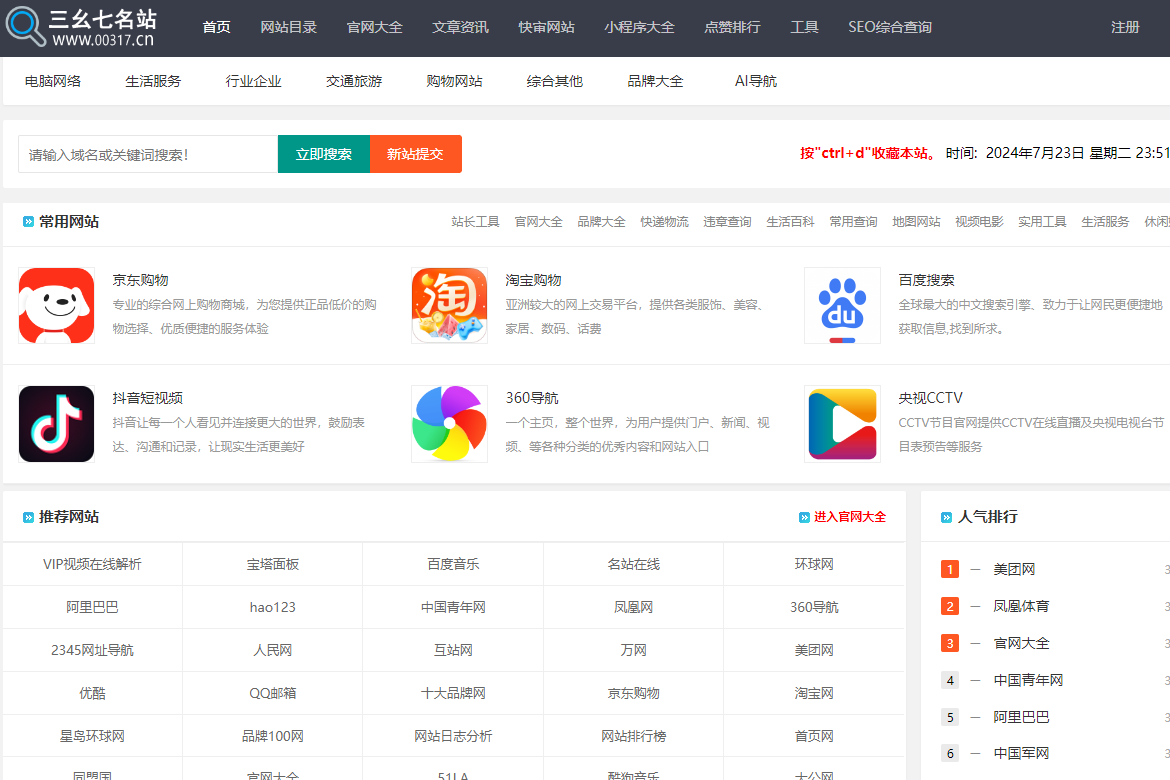Click the 首页网 link
Viewport: 1170px width, 780px height.
point(814,737)
